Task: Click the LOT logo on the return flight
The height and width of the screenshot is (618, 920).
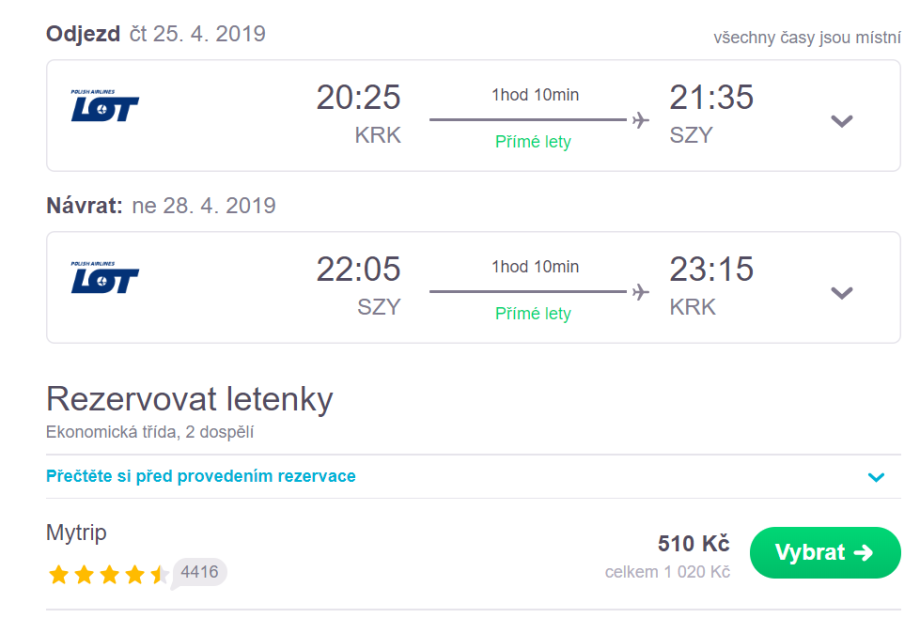Action: [x=104, y=278]
